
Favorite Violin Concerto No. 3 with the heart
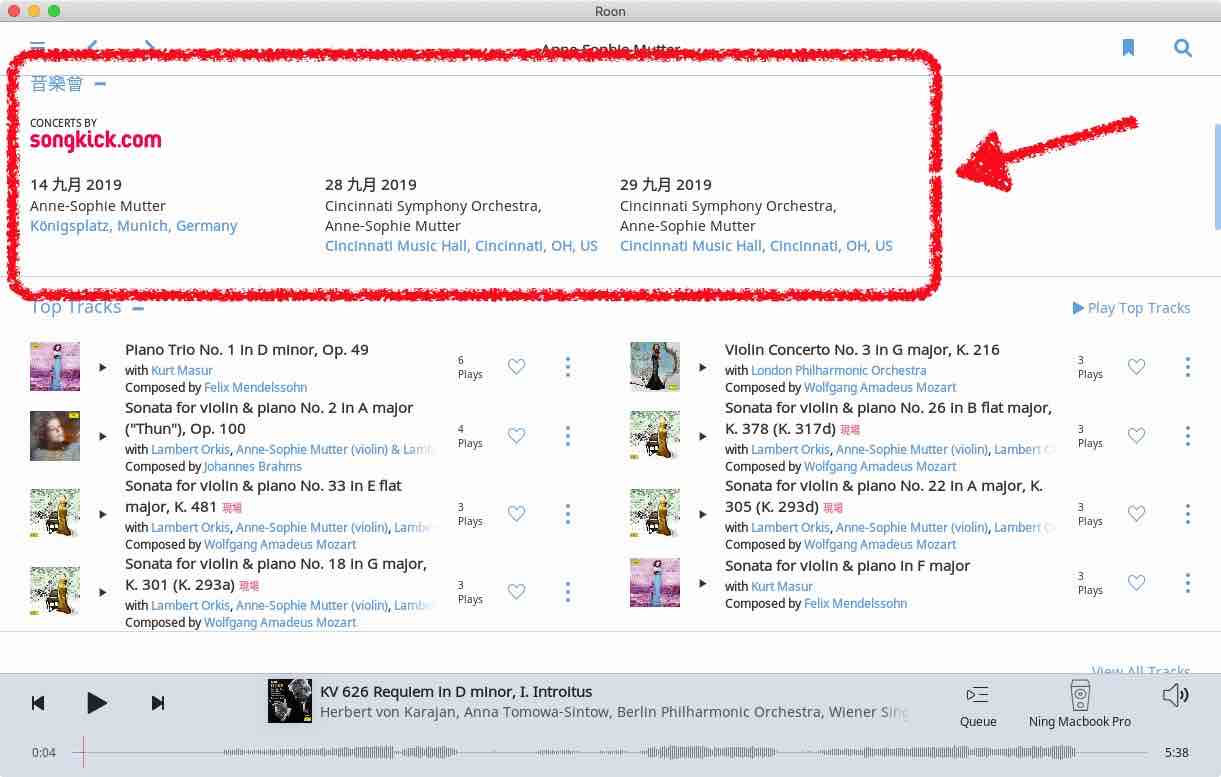pos(1136,367)
